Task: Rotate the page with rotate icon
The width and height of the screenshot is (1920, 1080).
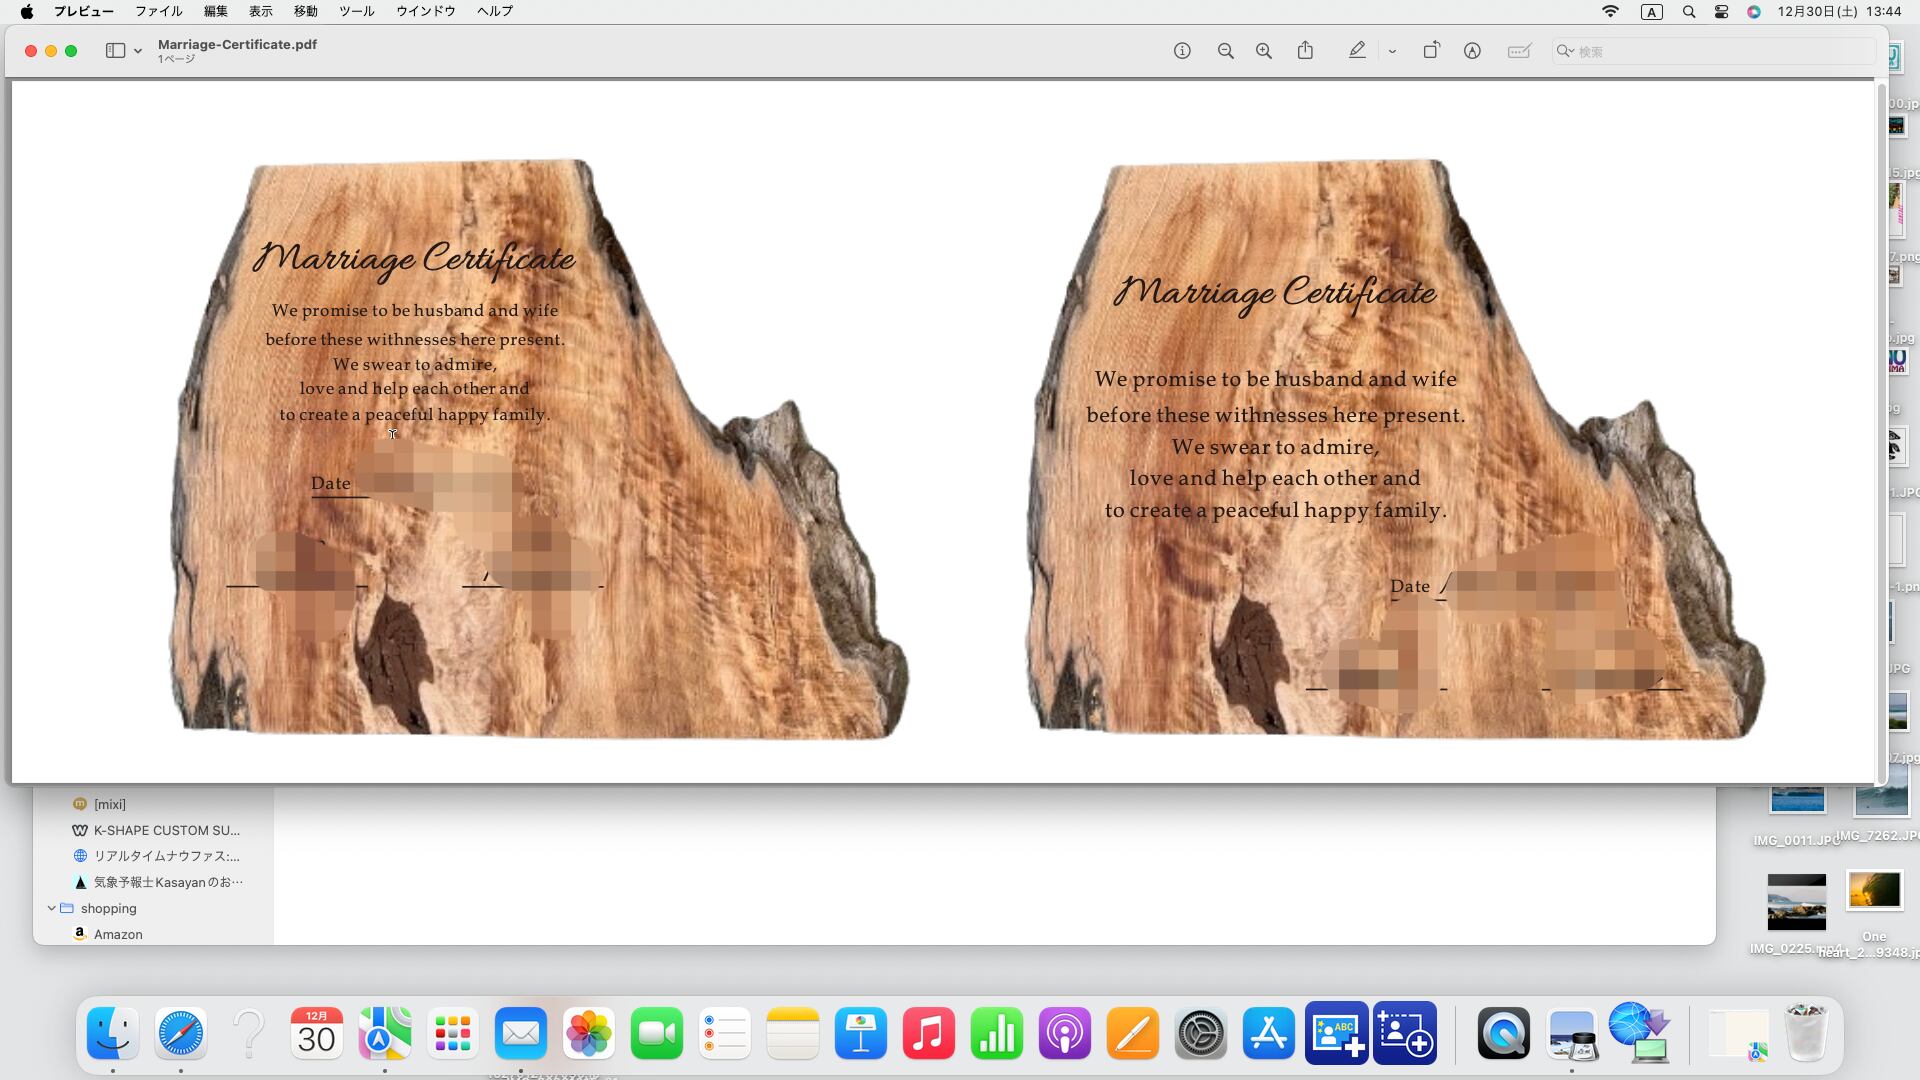Action: (x=1431, y=51)
